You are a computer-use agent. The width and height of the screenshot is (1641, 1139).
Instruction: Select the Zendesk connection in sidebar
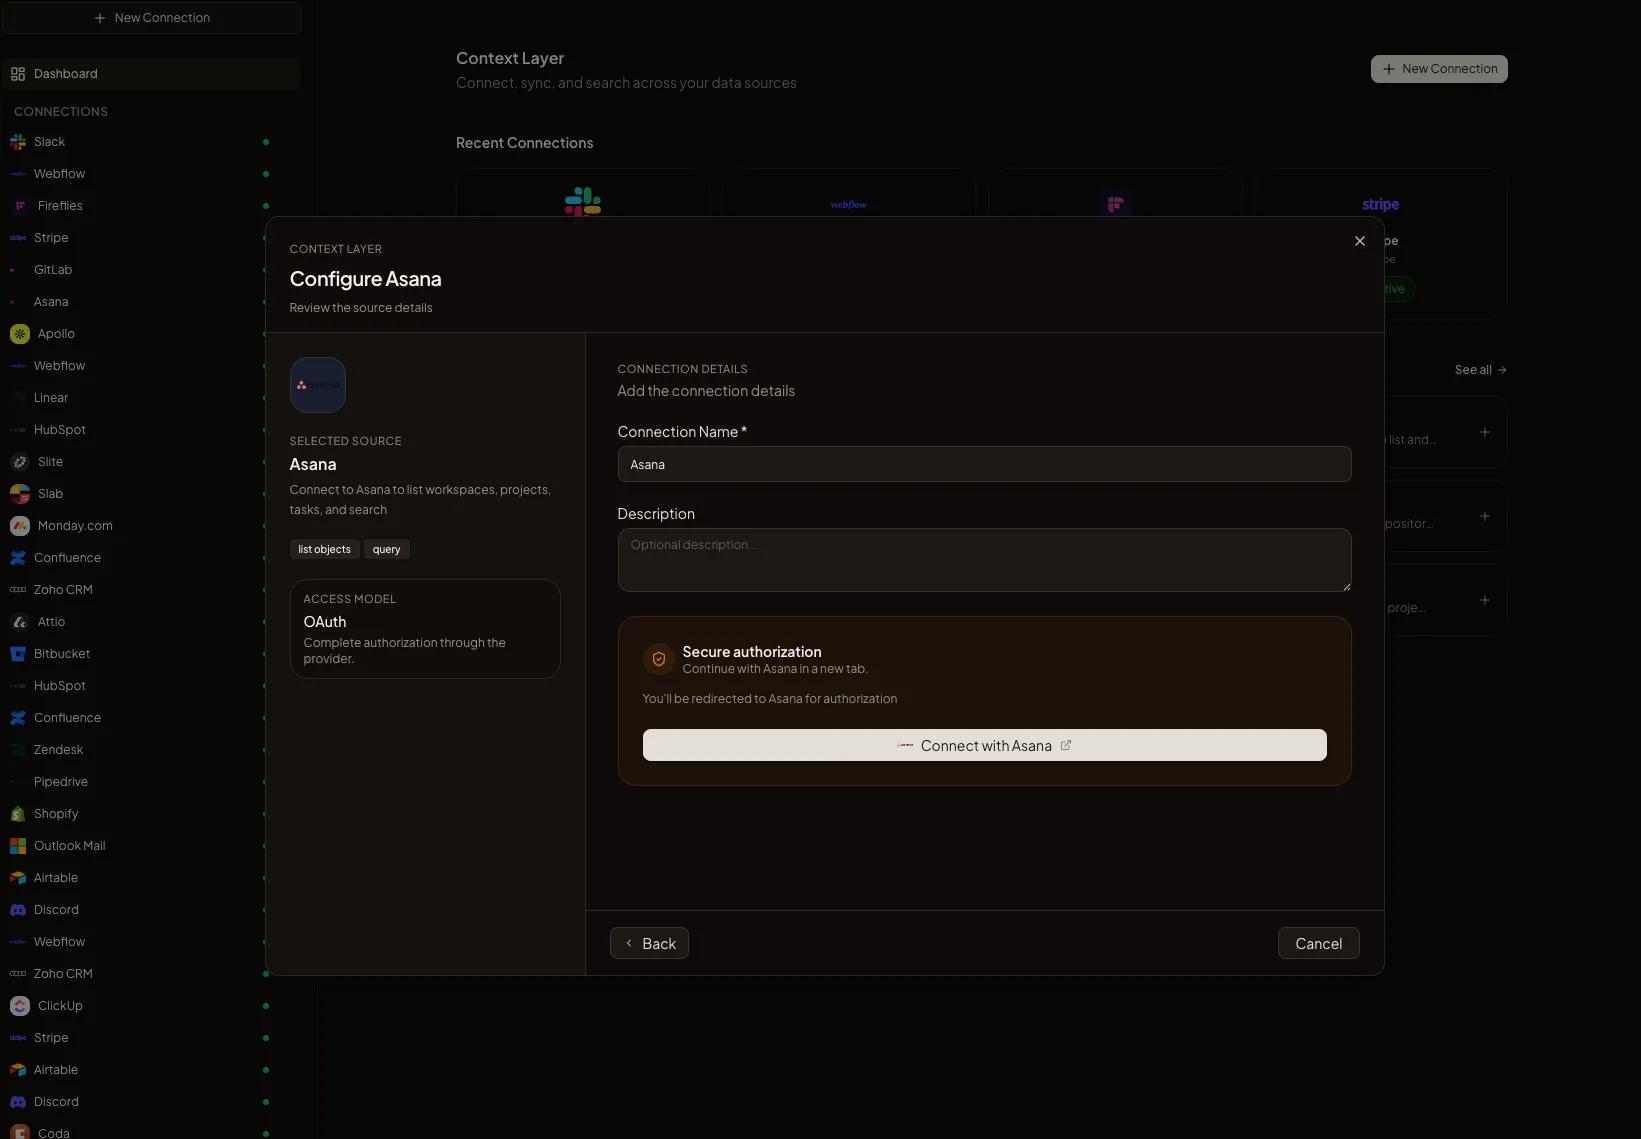tap(58, 750)
